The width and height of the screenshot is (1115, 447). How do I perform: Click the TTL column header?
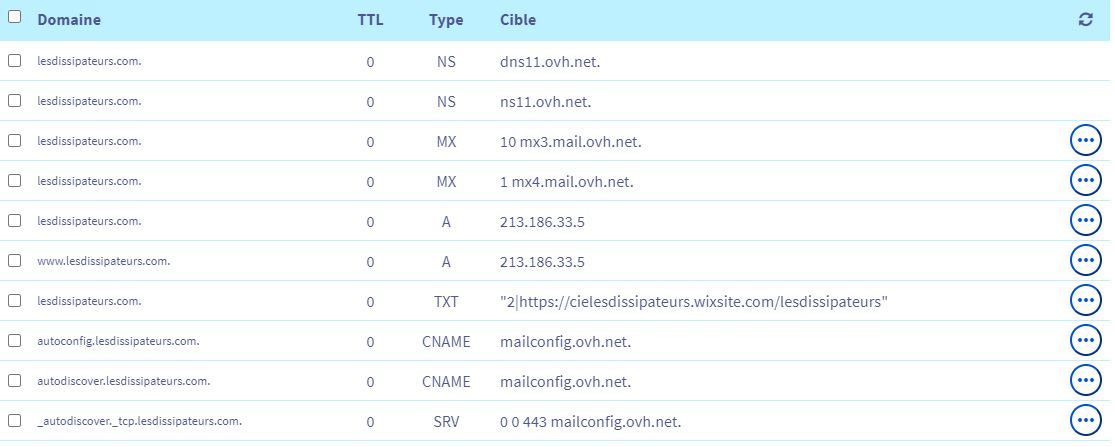(370, 20)
